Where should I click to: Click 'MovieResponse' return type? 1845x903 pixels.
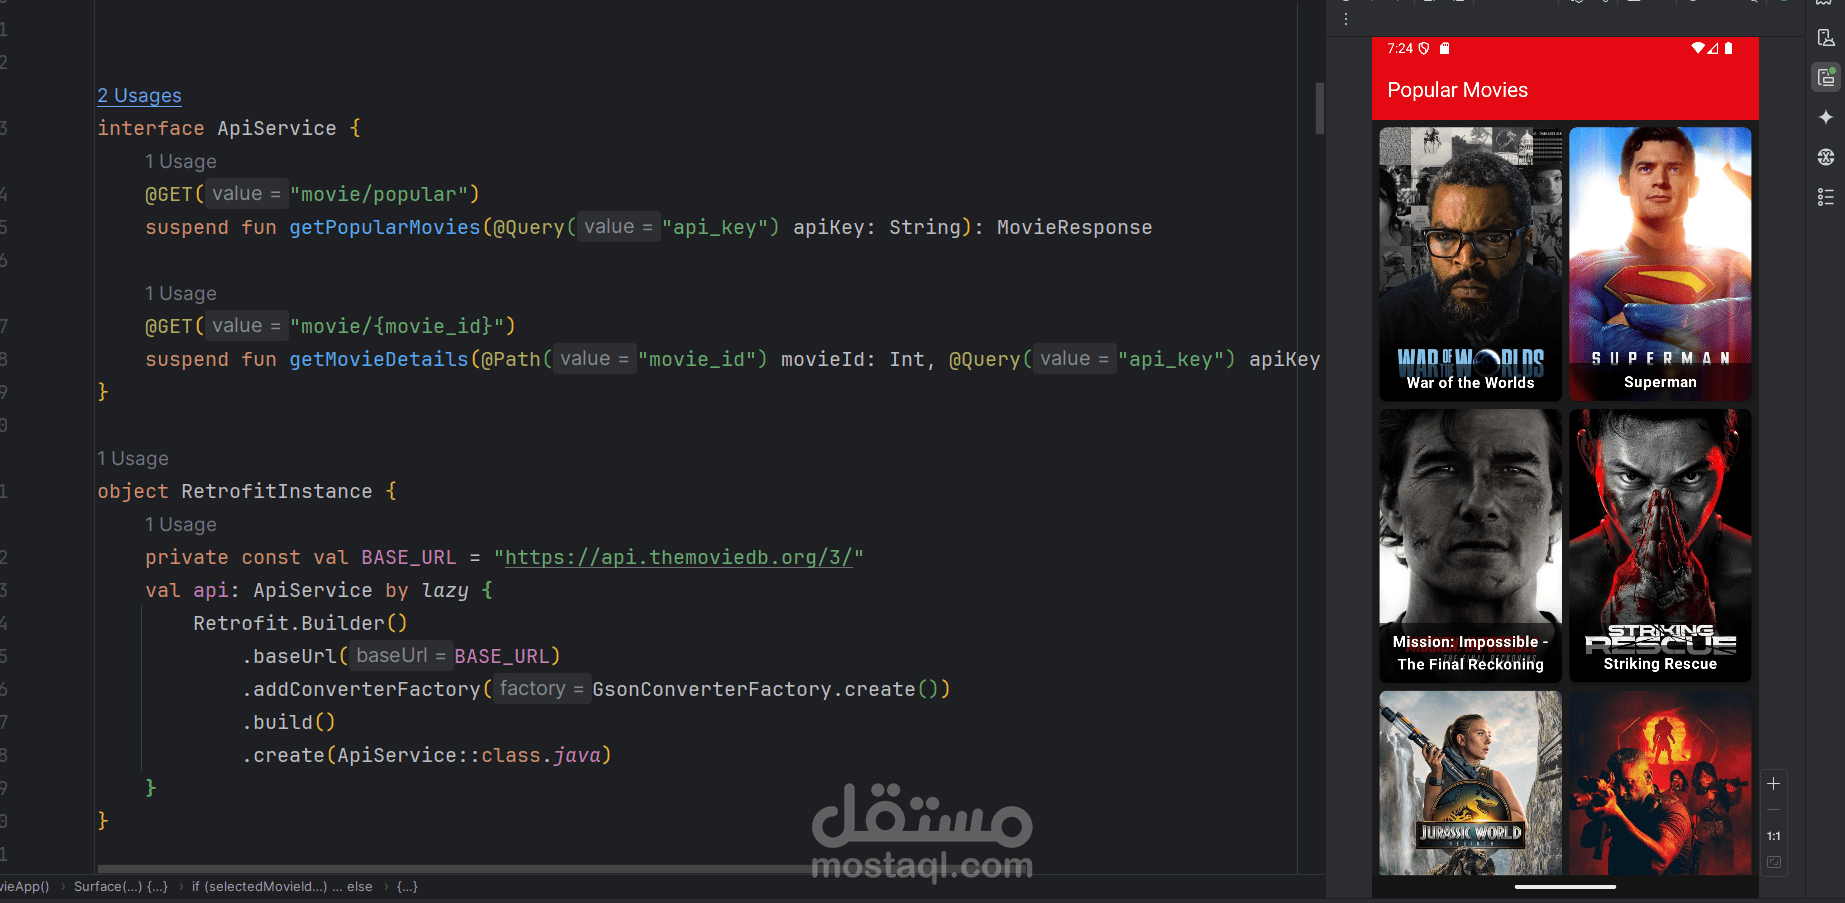click(1074, 227)
